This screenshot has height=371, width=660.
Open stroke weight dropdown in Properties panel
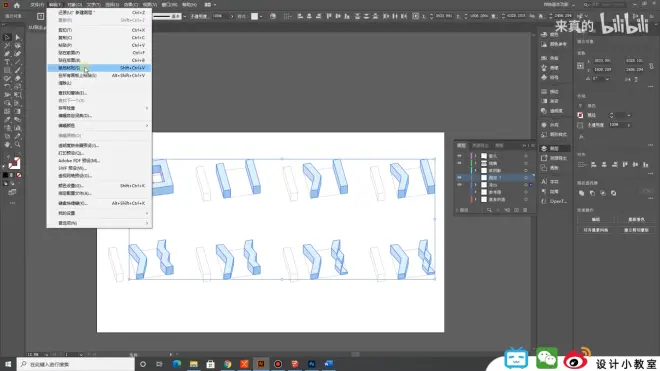[x=629, y=115]
